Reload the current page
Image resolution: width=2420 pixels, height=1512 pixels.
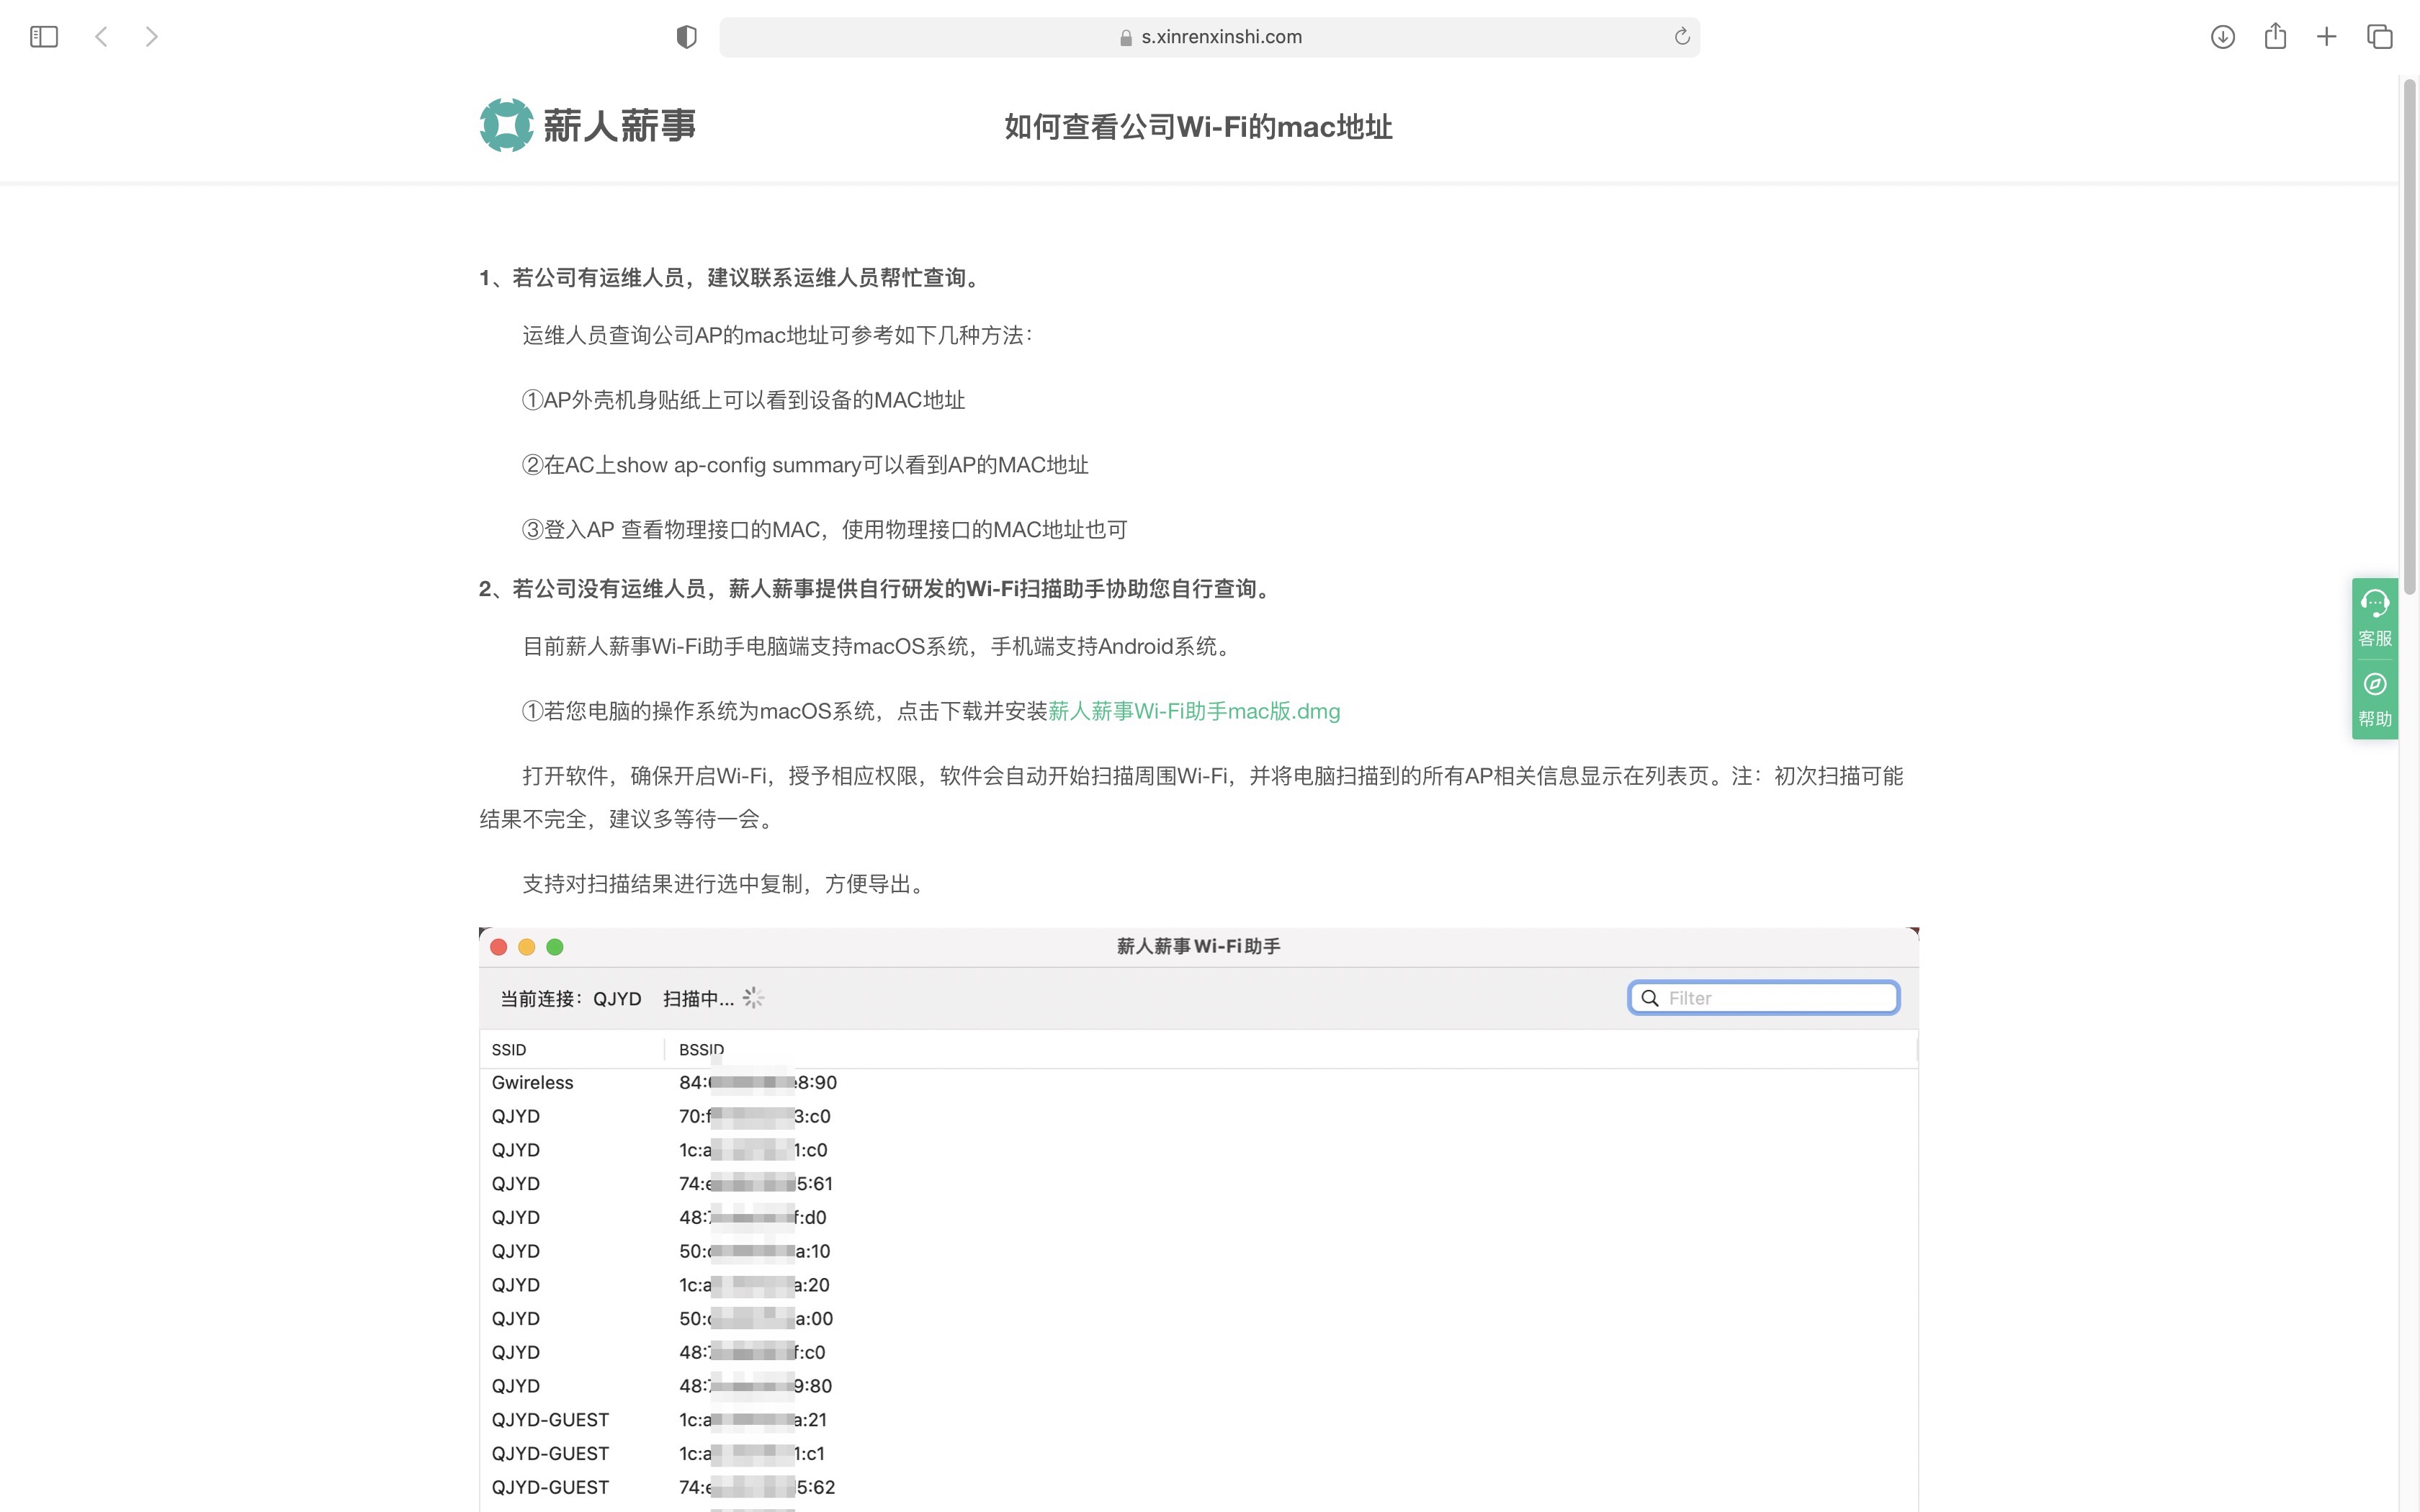[x=1682, y=37]
